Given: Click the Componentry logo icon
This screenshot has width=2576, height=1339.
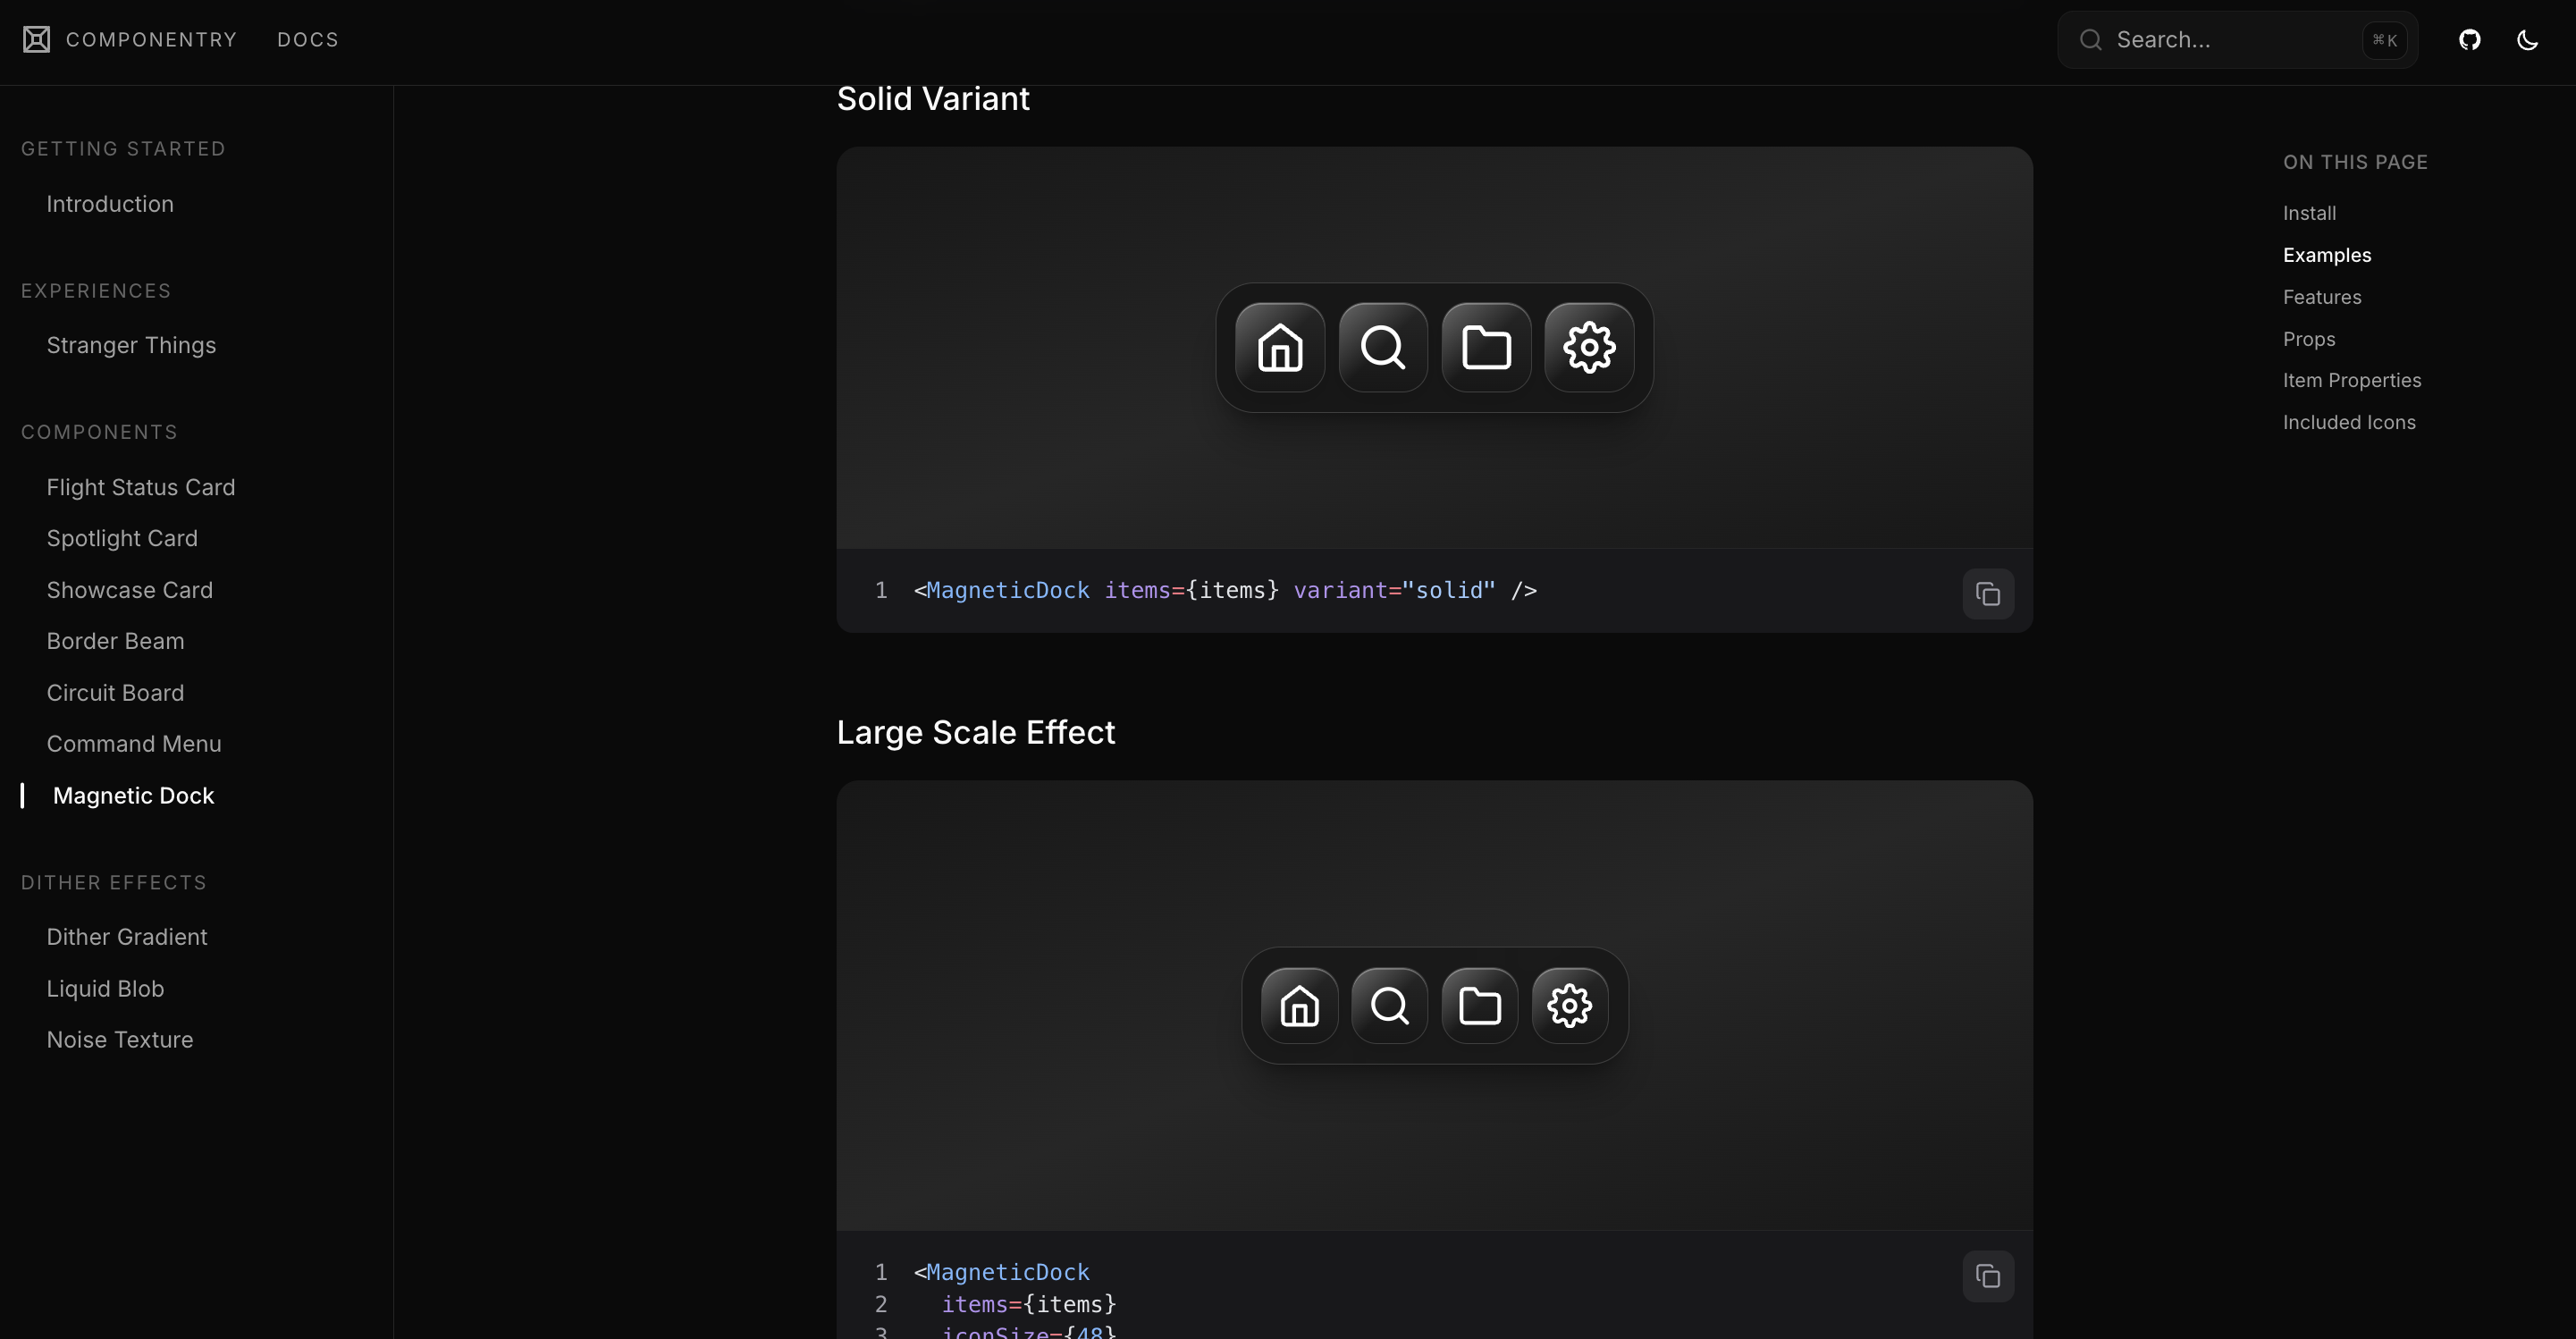Looking at the screenshot, I should coord(37,40).
